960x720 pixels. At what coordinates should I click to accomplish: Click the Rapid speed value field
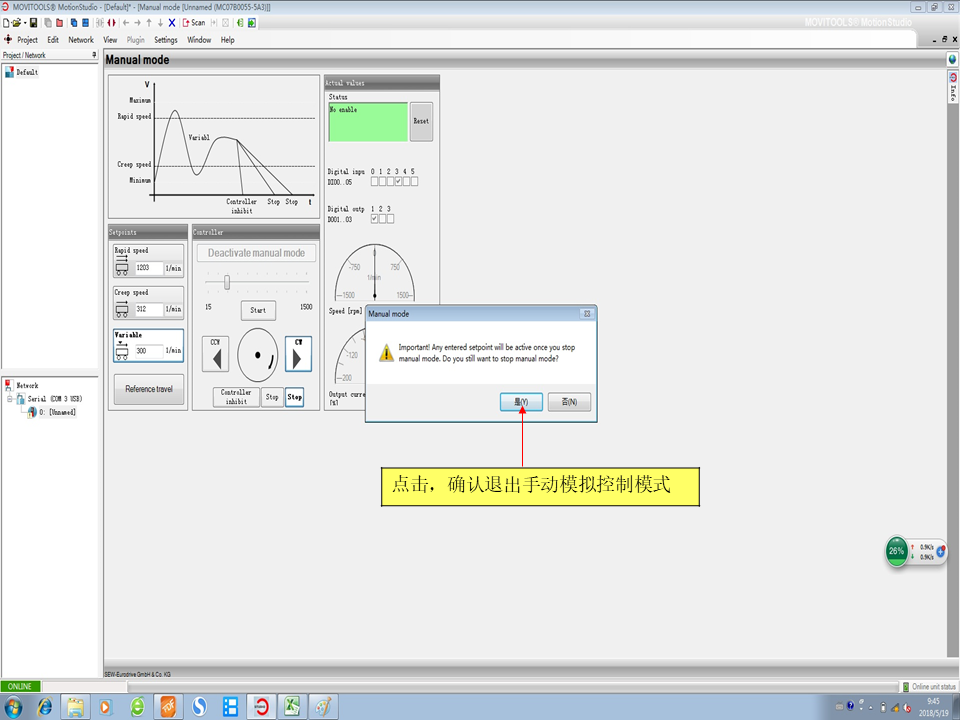[148, 268]
